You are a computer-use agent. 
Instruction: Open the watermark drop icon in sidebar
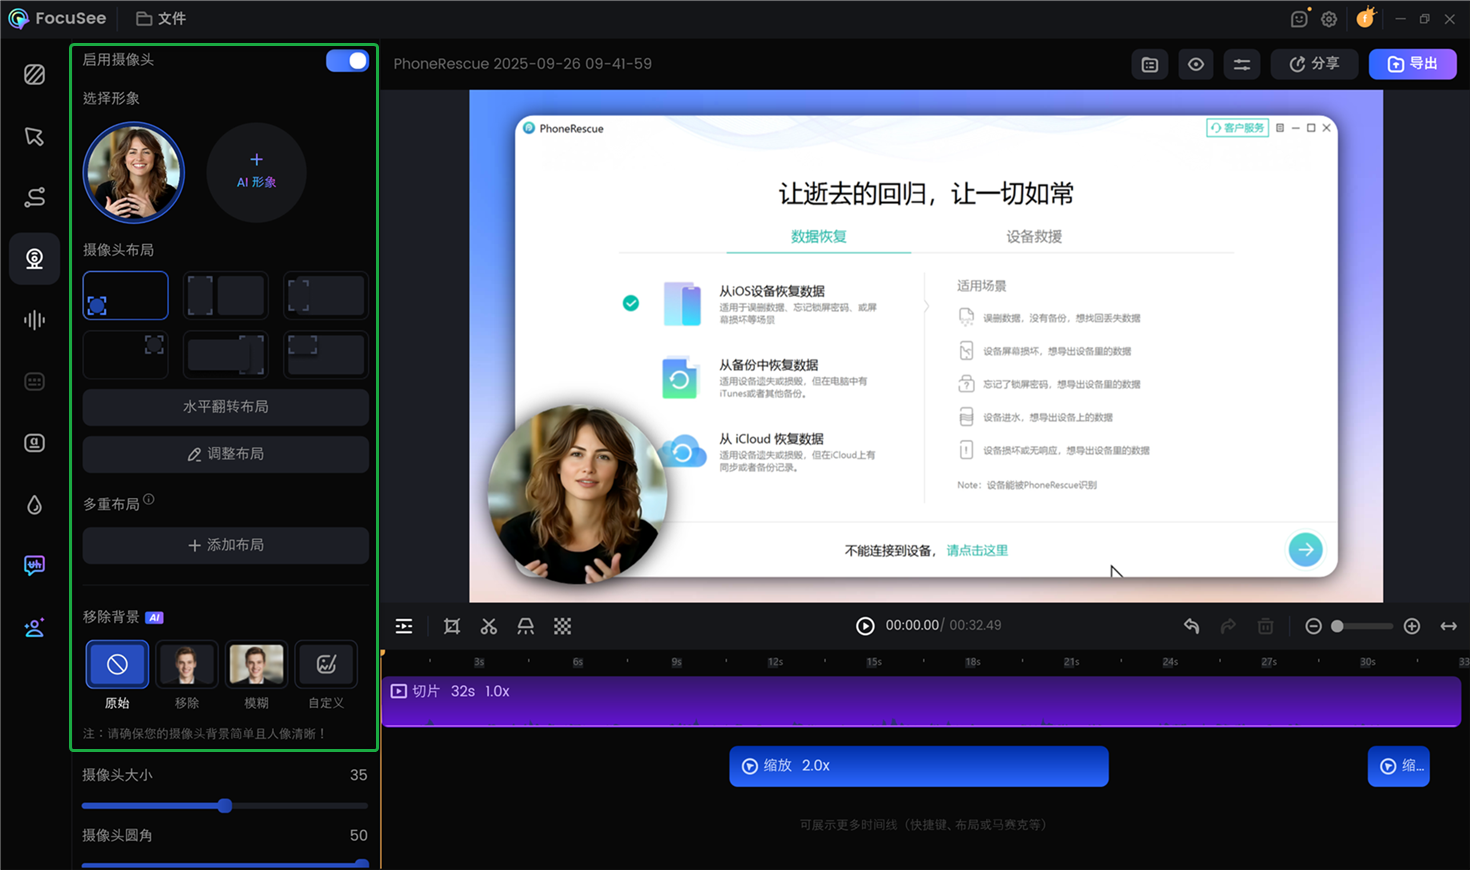[35, 504]
